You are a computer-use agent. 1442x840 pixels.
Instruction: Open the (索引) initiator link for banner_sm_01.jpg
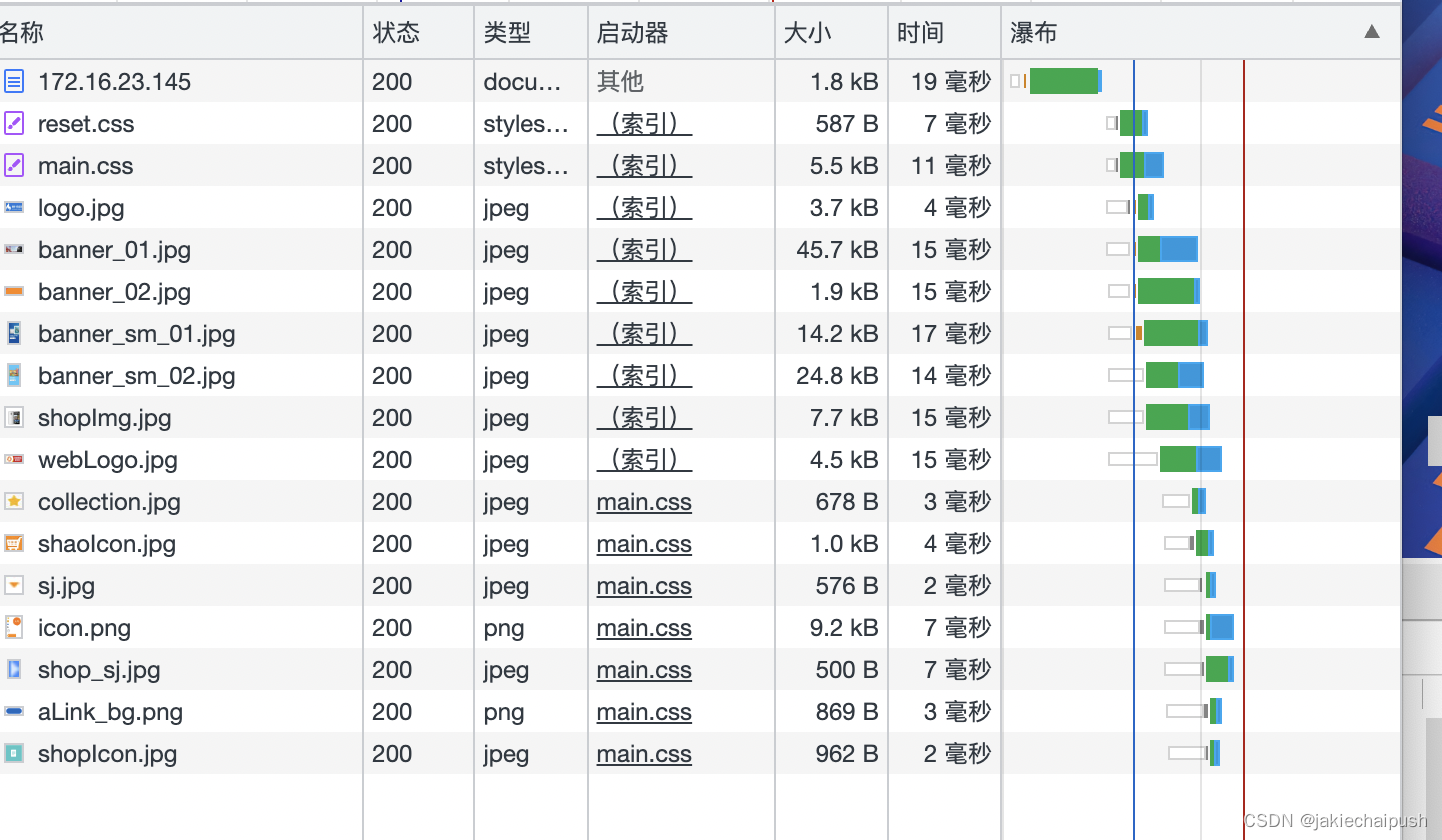644,334
